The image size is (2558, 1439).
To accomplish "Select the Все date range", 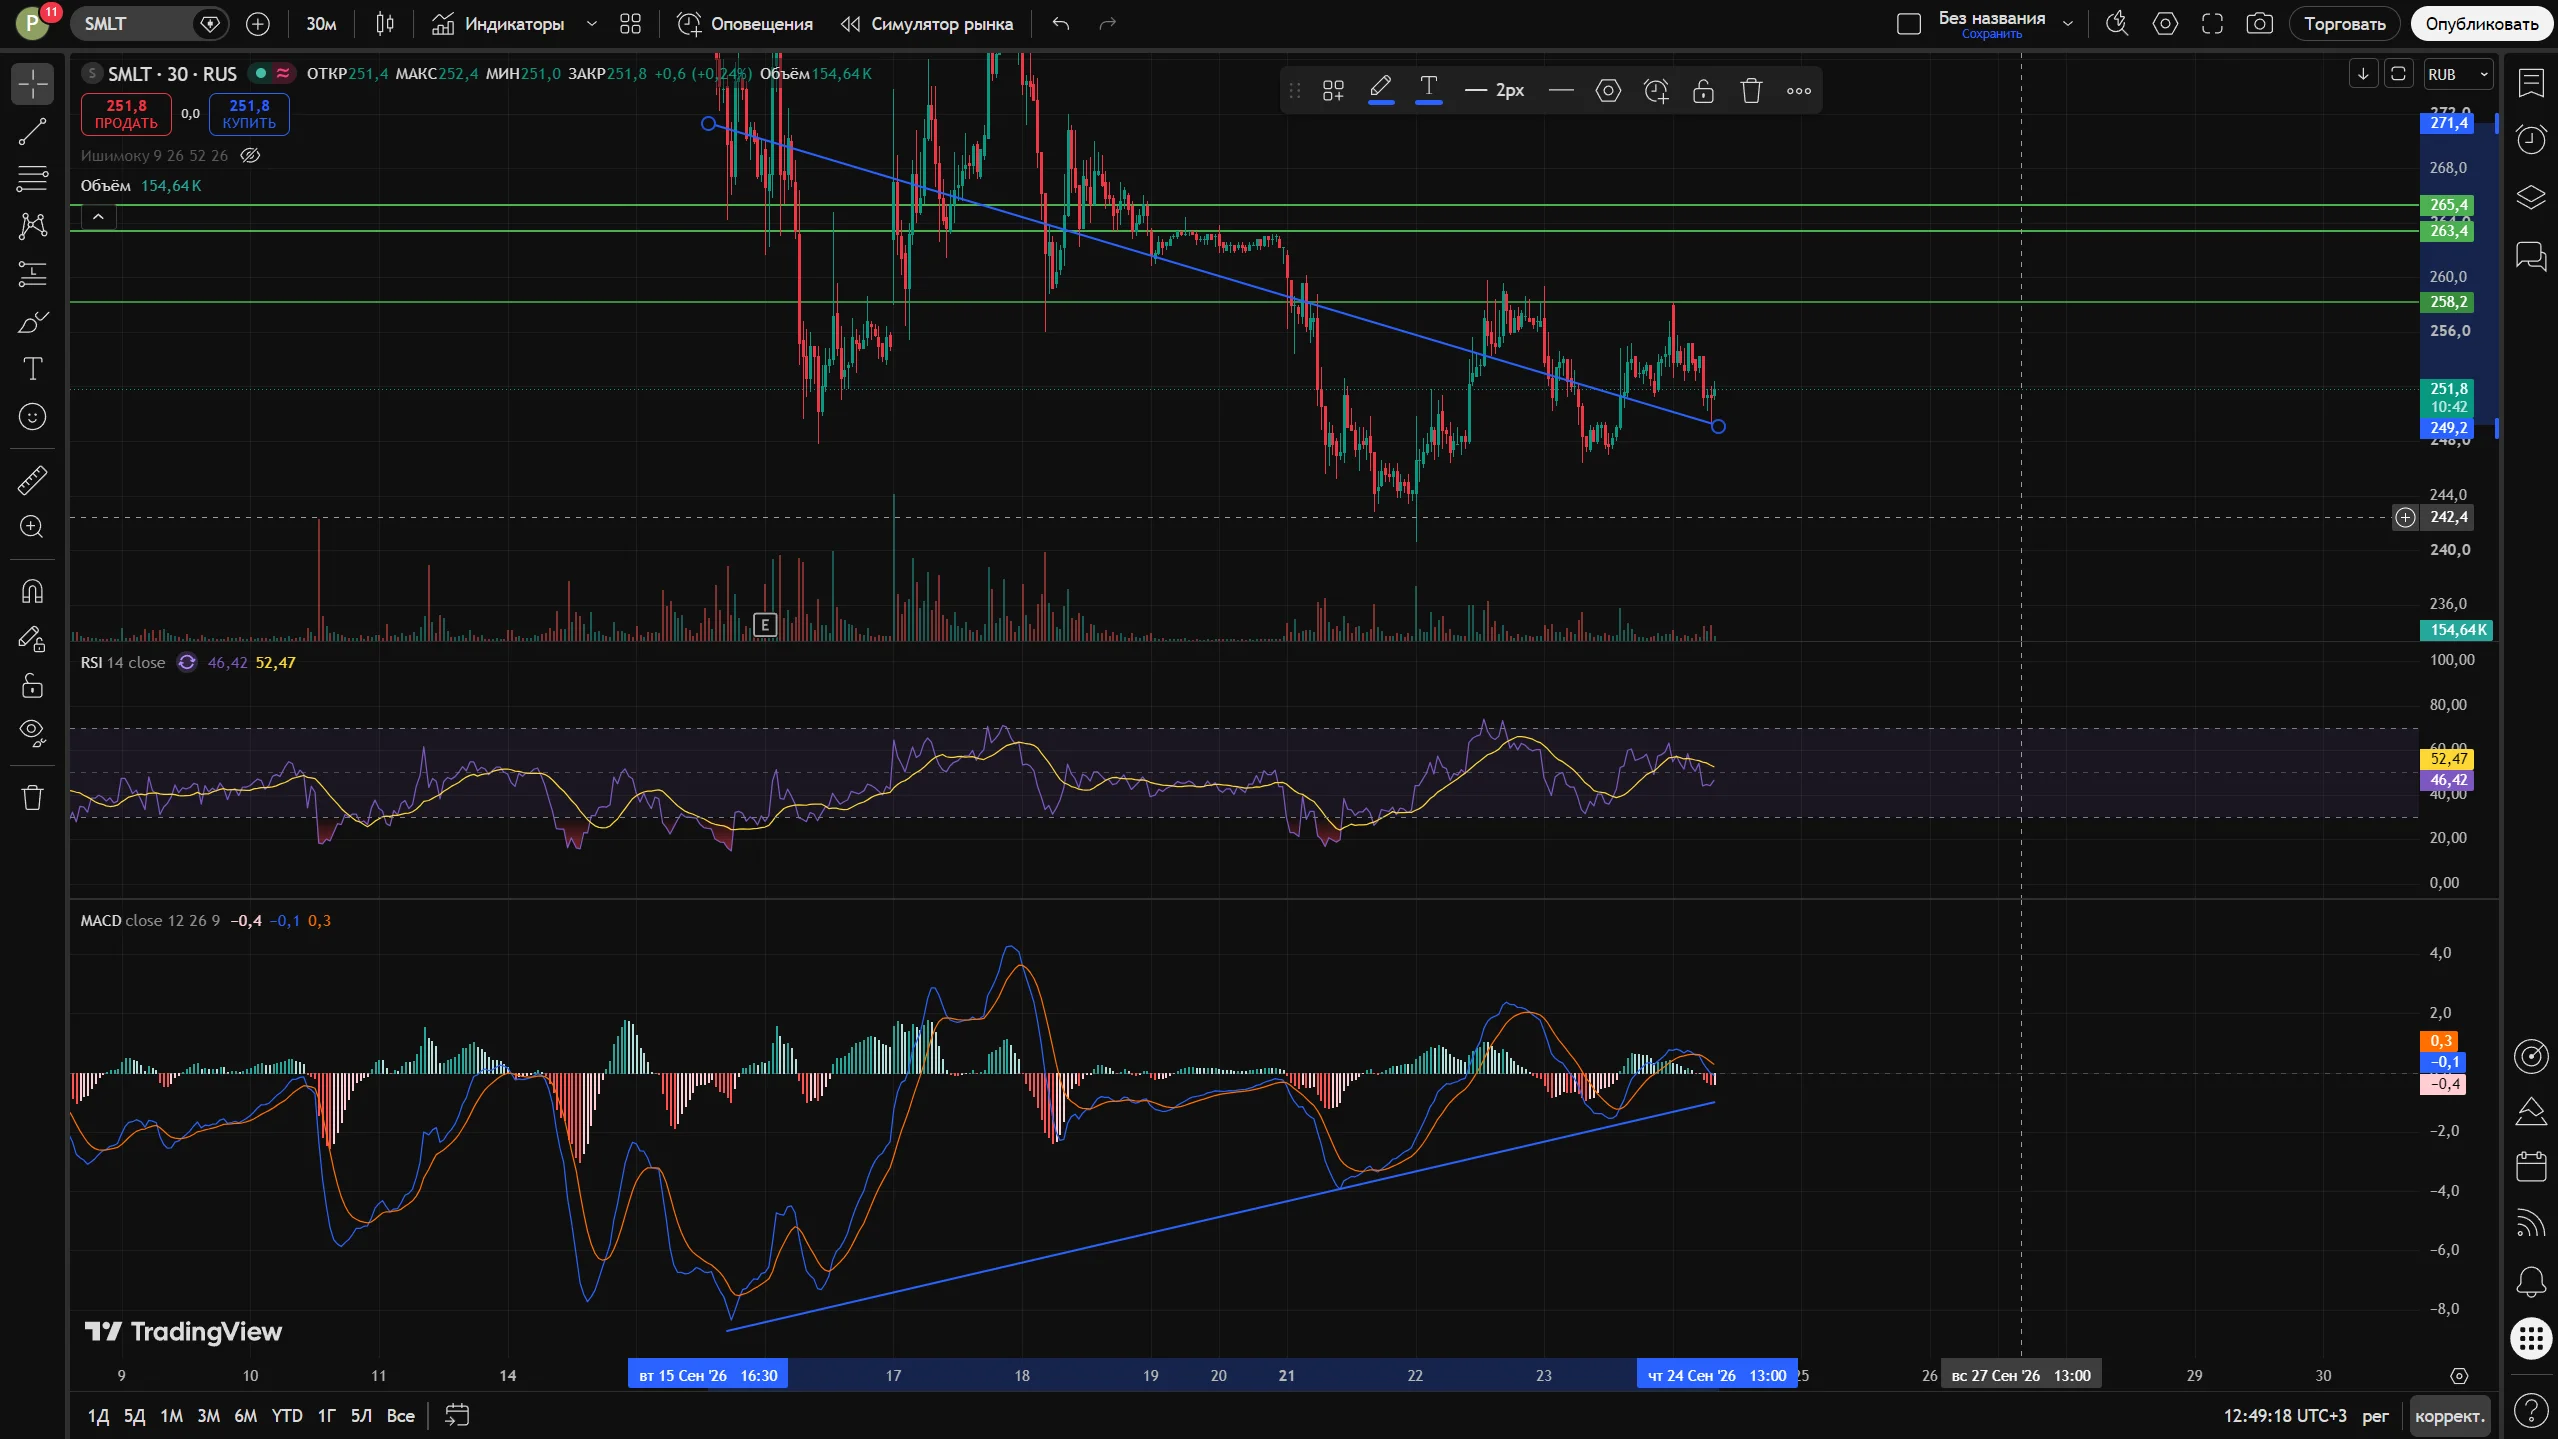I will (x=400, y=1416).
